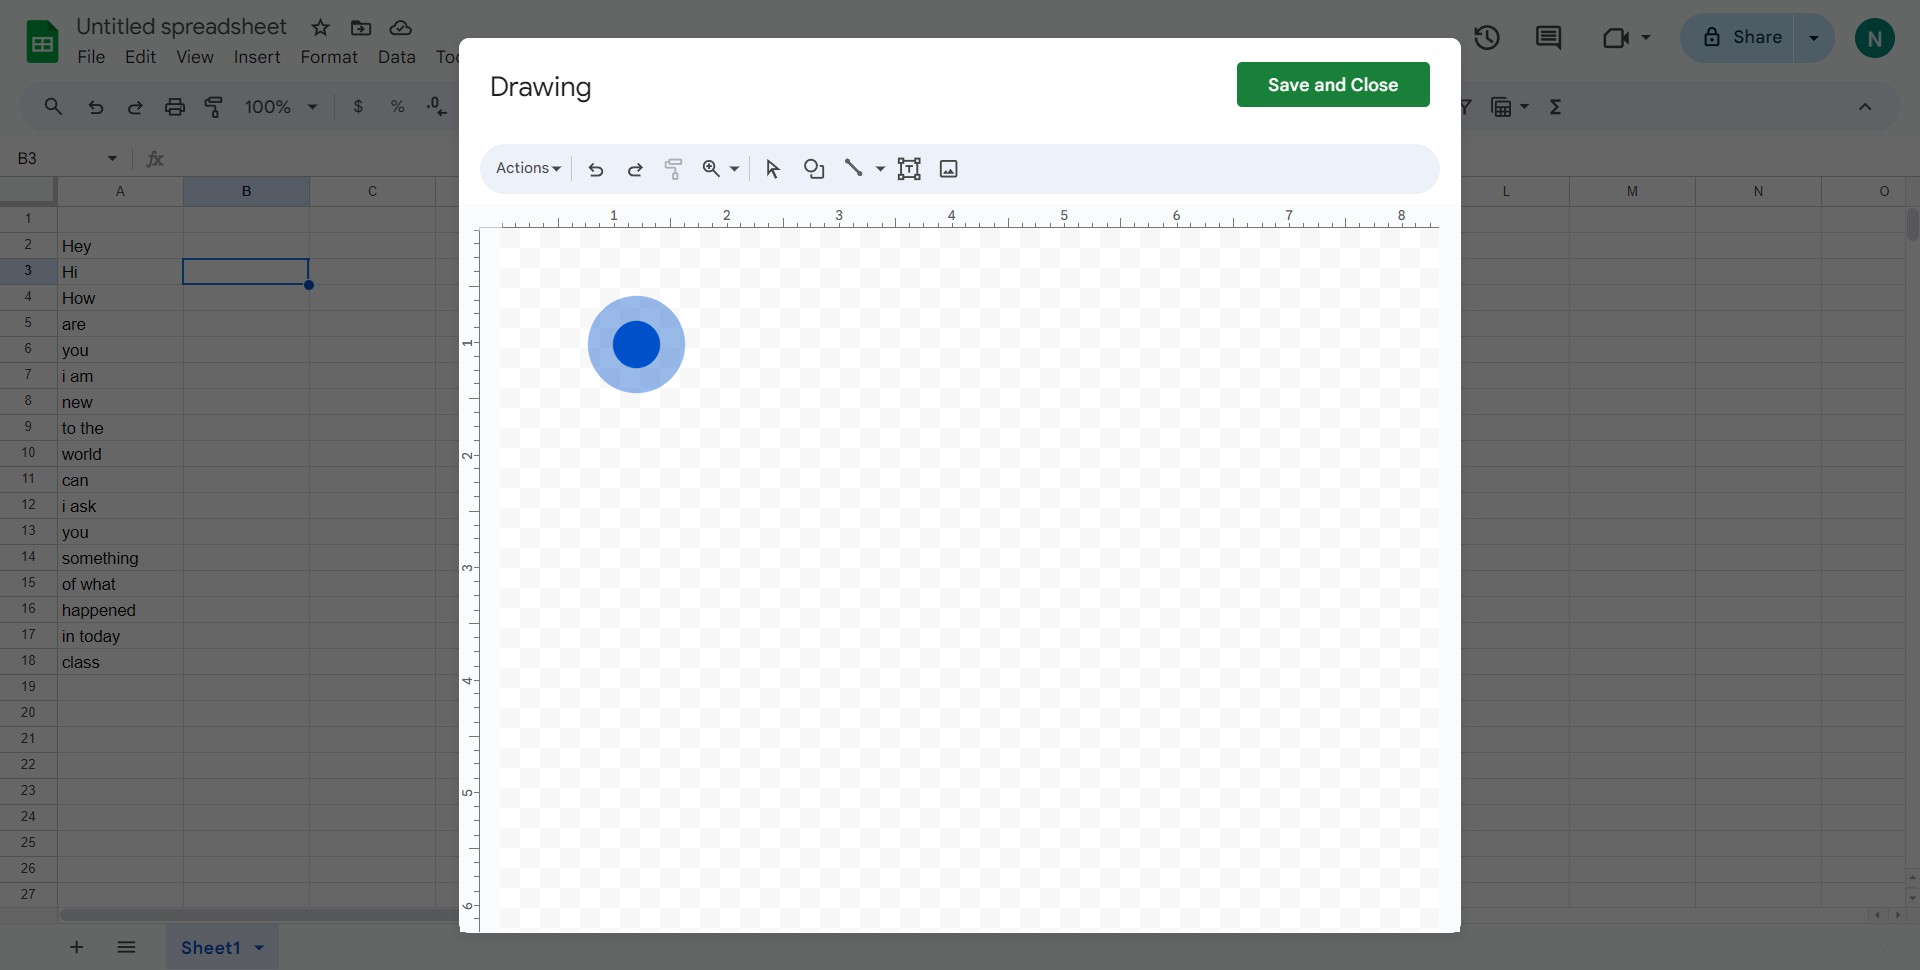1920x970 pixels.
Task: Expand the Actions dropdown menu
Action: pyautogui.click(x=528, y=168)
